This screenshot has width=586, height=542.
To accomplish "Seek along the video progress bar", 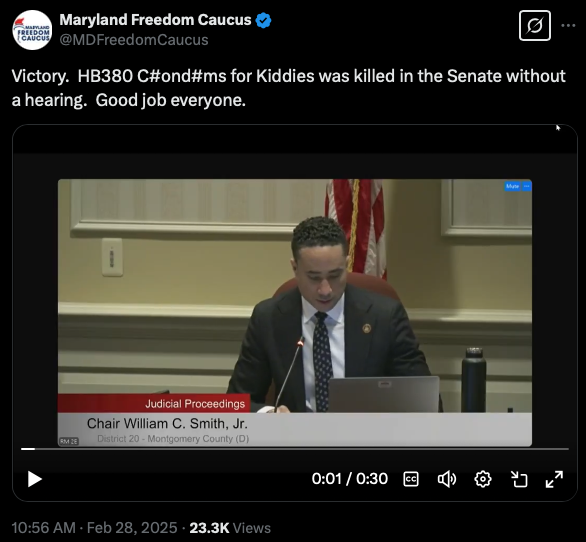I will click(x=295, y=449).
